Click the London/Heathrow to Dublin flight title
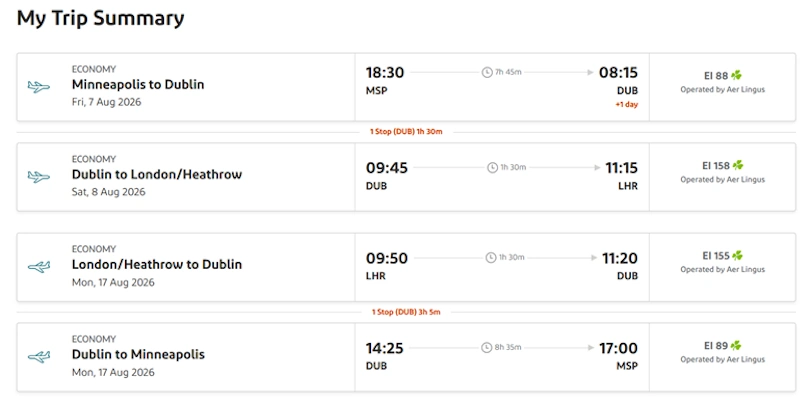This screenshot has height=403, width=811. coord(157,265)
